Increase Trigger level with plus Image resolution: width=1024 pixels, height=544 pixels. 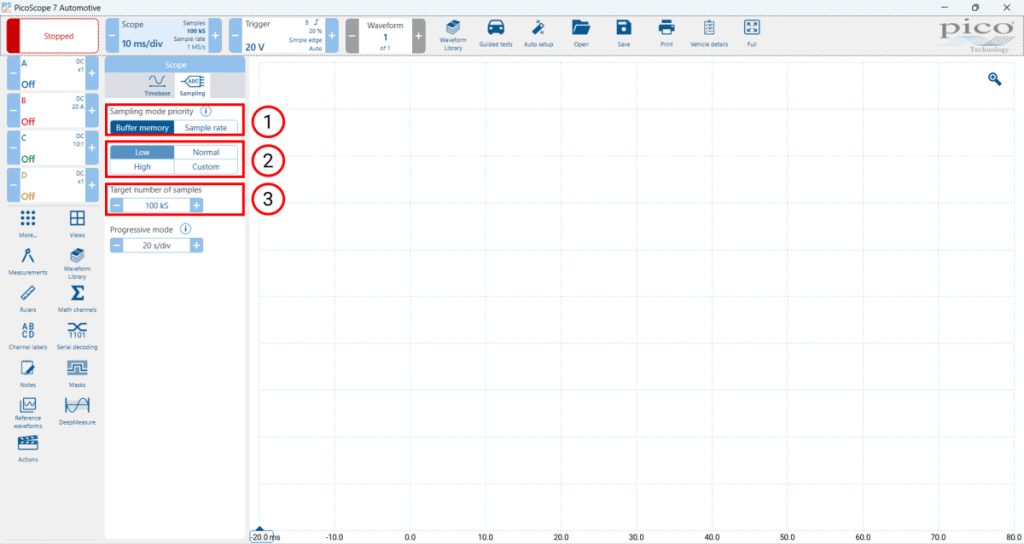(332, 35)
